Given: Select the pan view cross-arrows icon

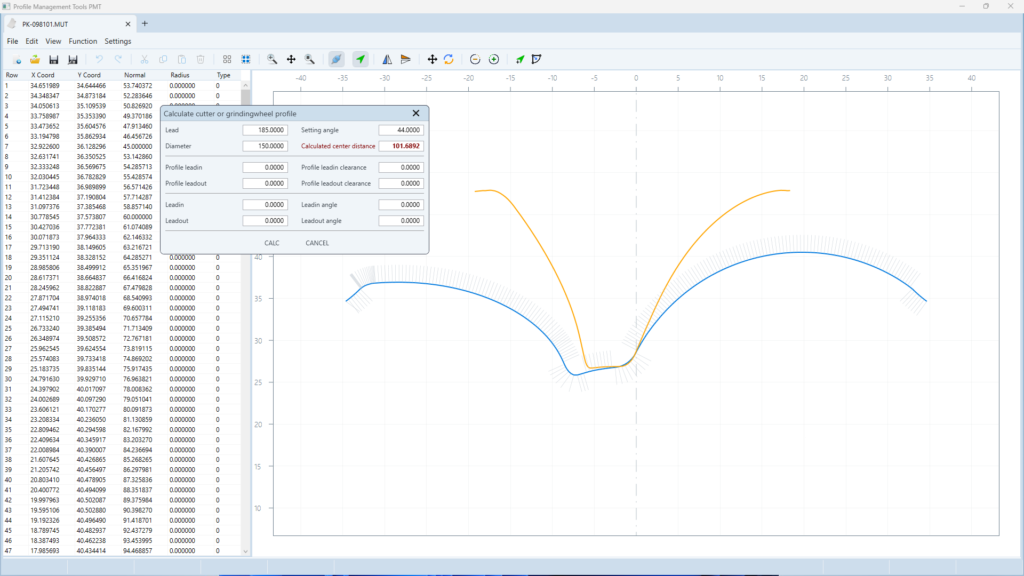Looking at the screenshot, I should (x=291, y=59).
